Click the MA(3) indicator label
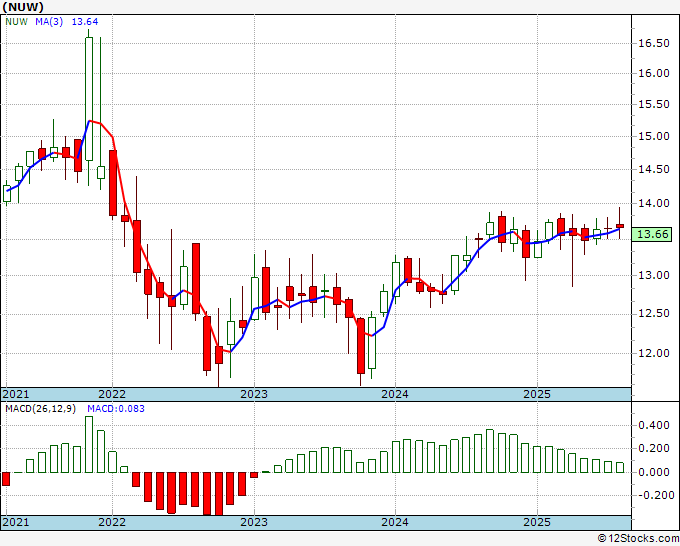The width and height of the screenshot is (680, 546). pyautogui.click(x=49, y=21)
